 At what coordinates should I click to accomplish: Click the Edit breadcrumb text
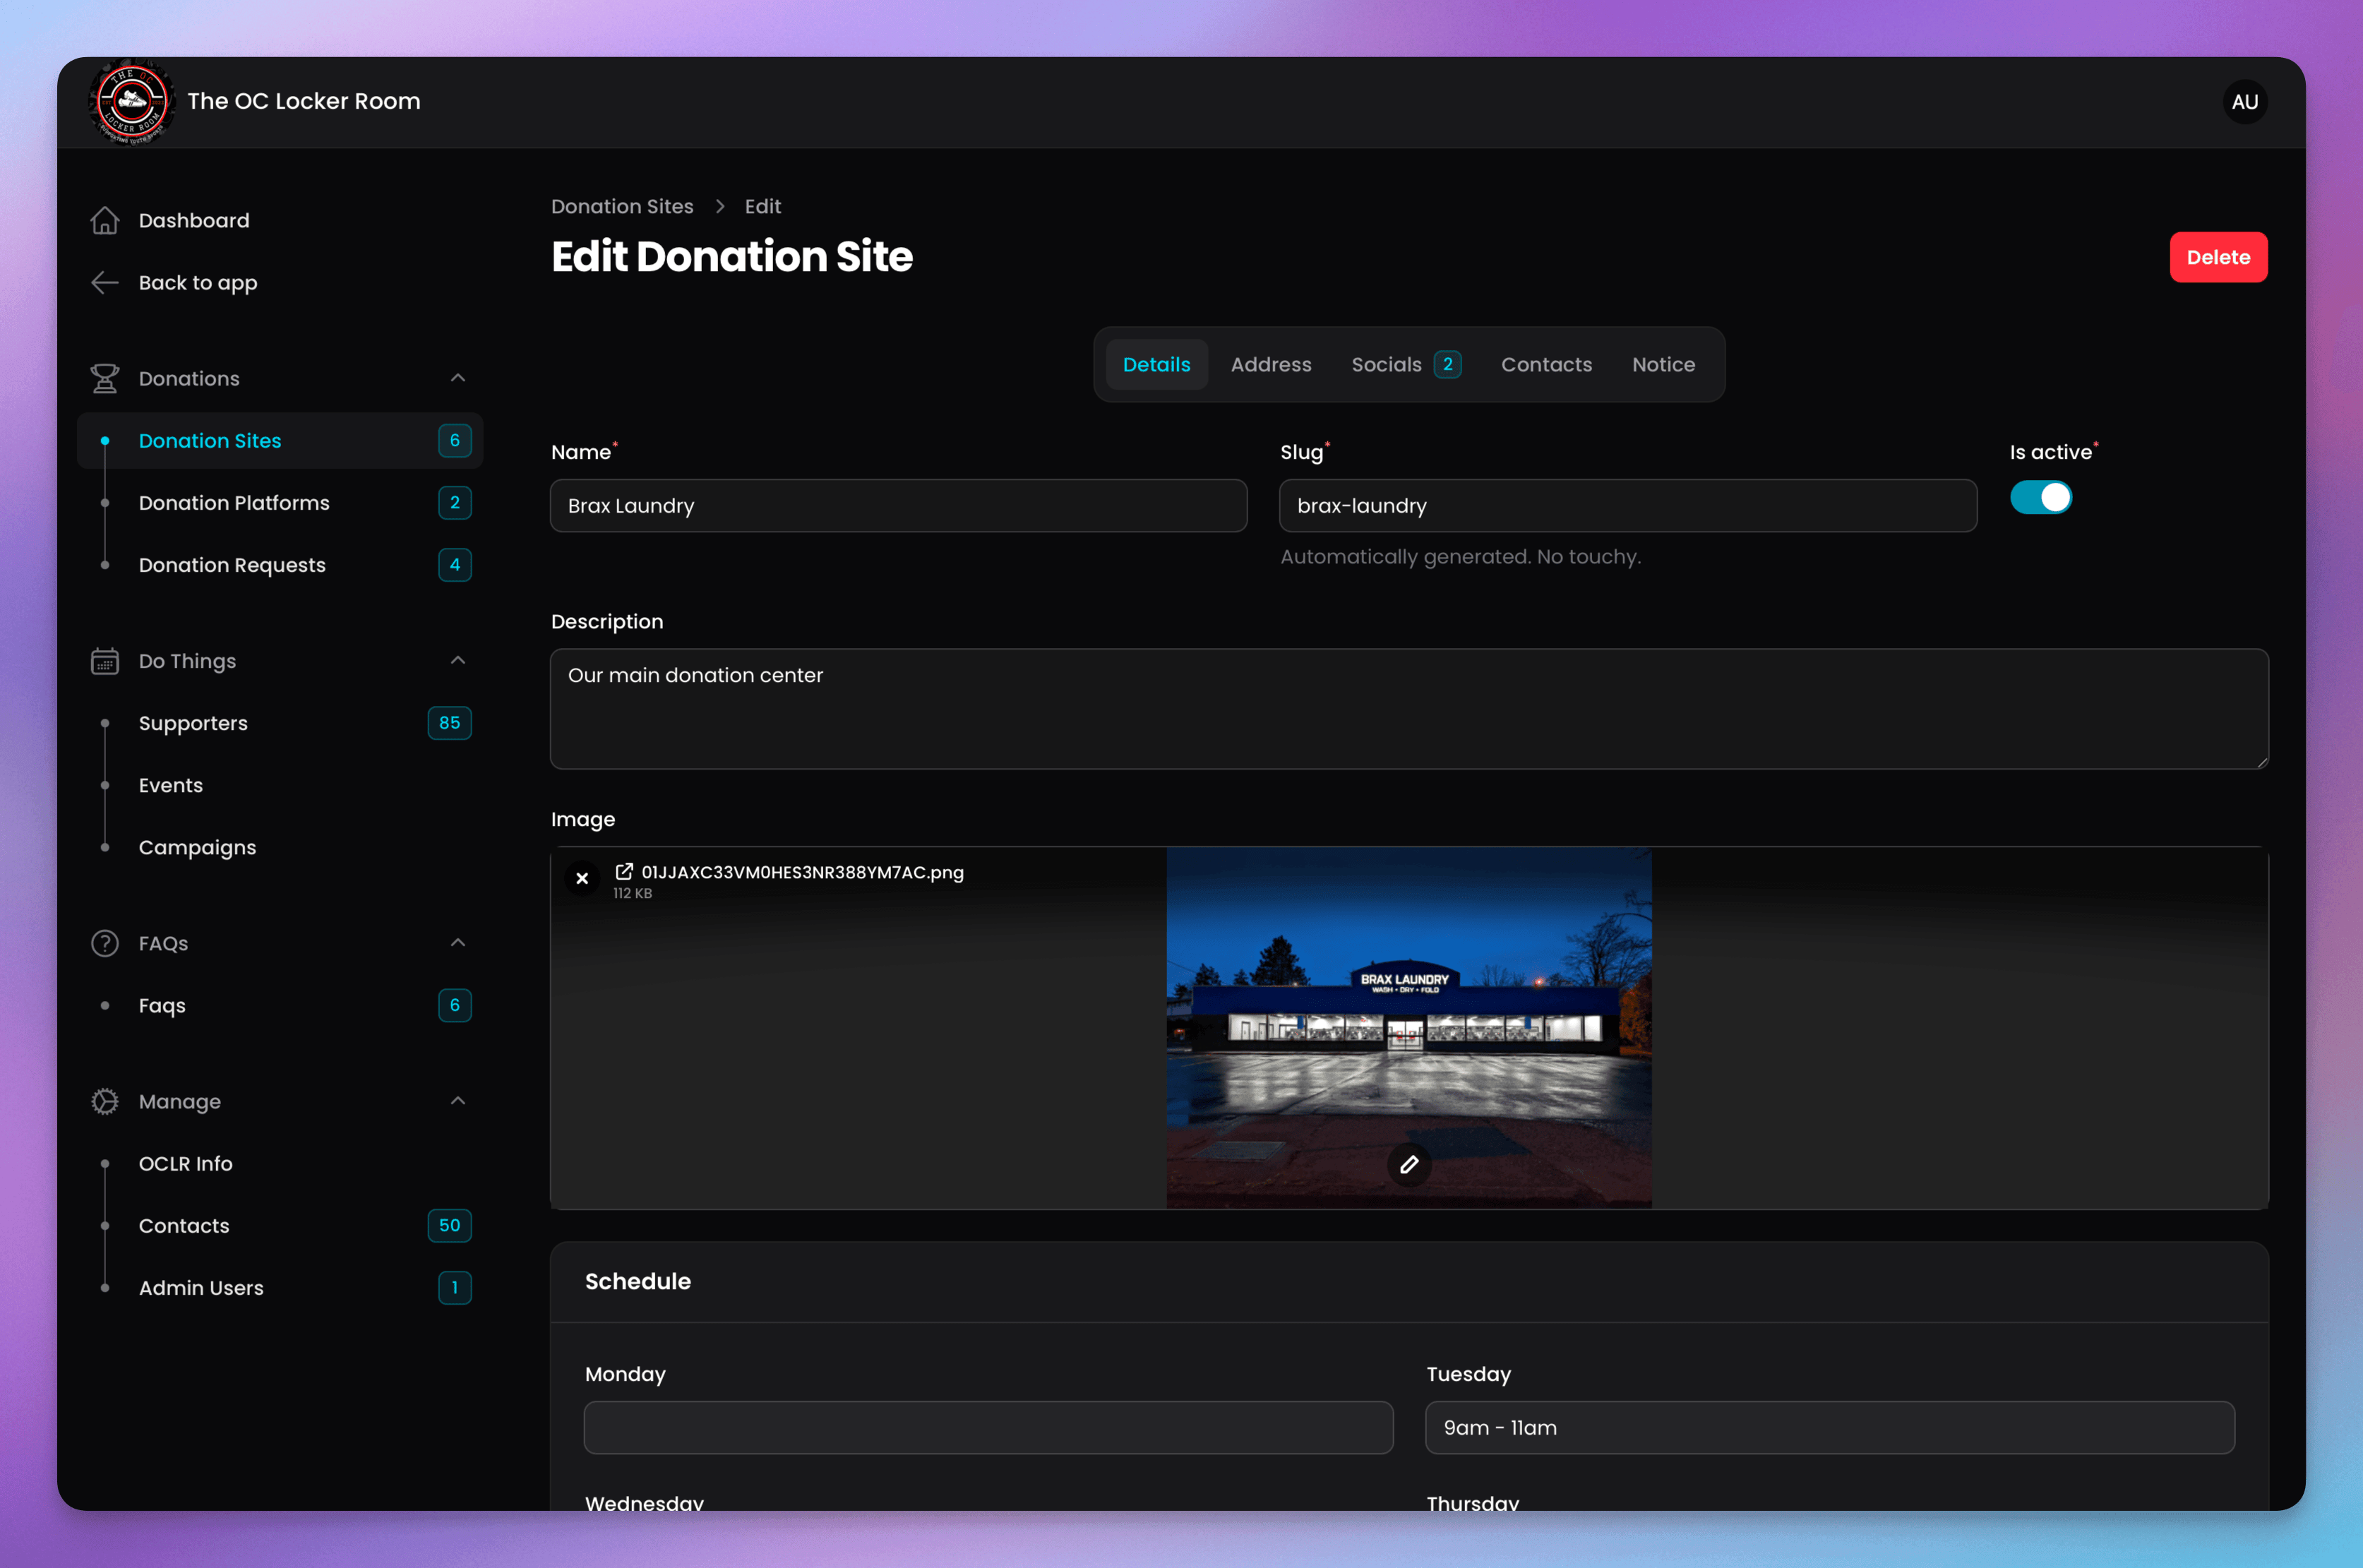[x=762, y=206]
